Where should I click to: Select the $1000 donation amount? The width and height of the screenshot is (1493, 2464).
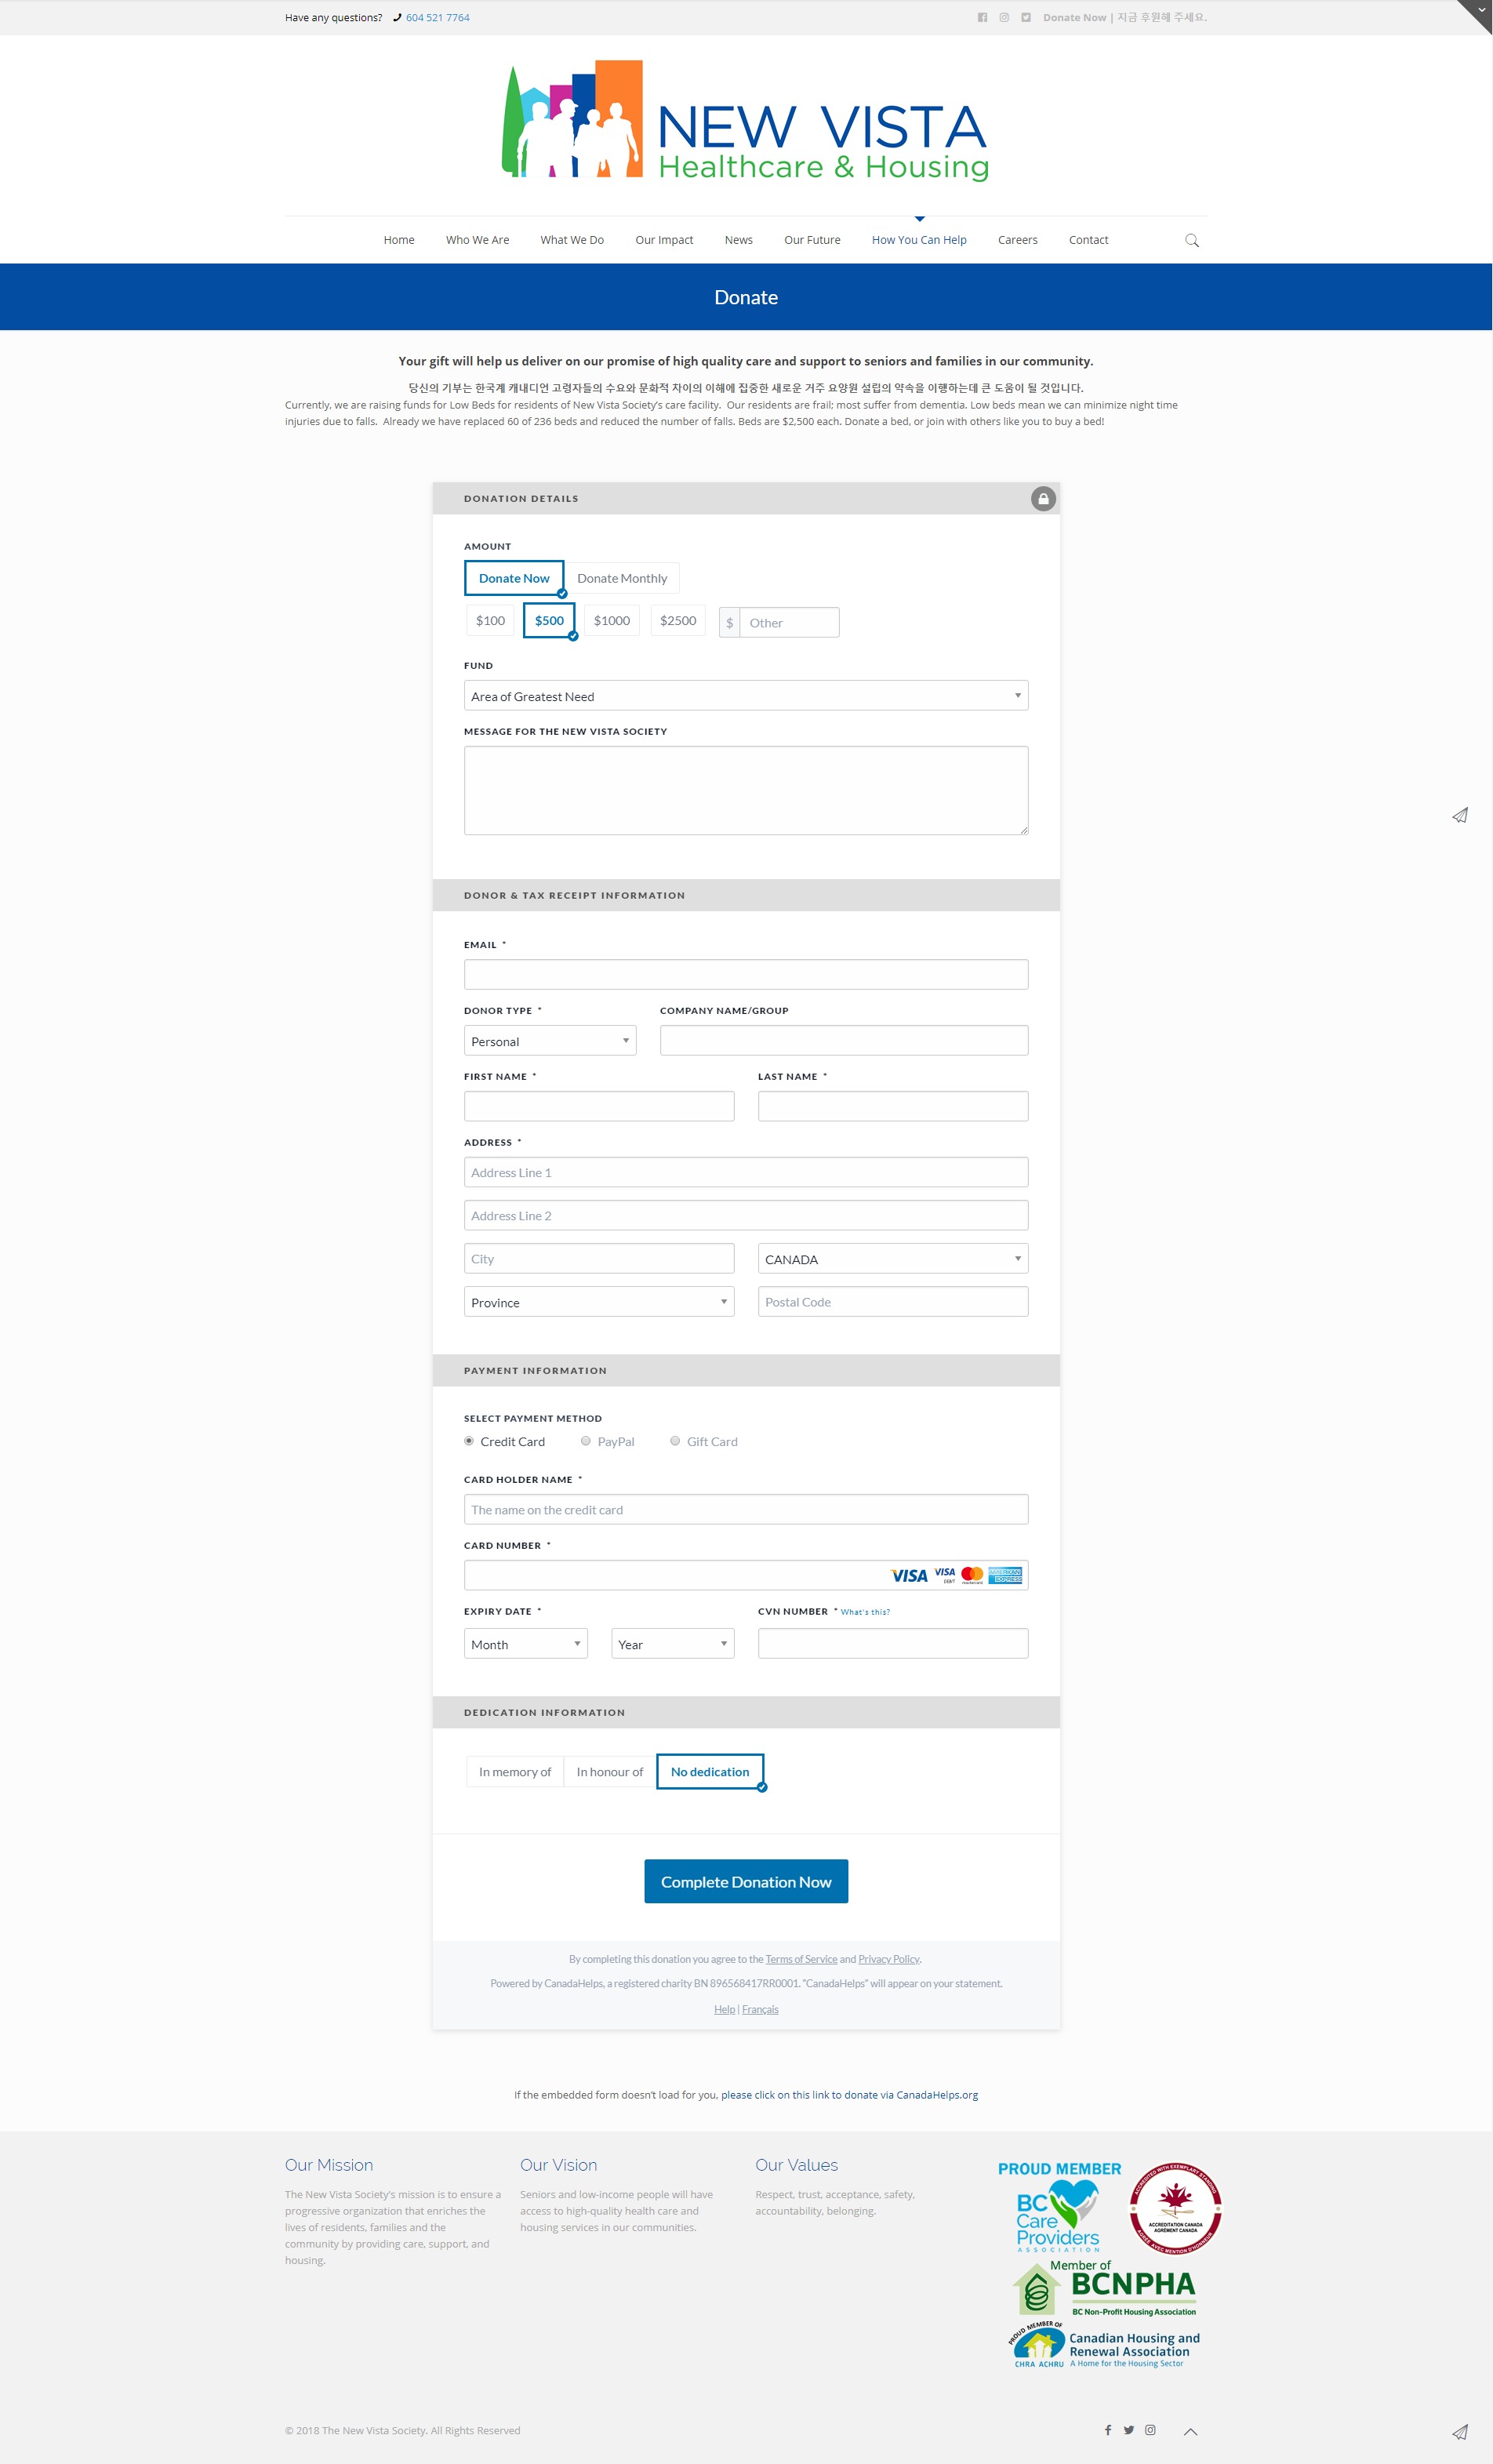[x=611, y=621]
